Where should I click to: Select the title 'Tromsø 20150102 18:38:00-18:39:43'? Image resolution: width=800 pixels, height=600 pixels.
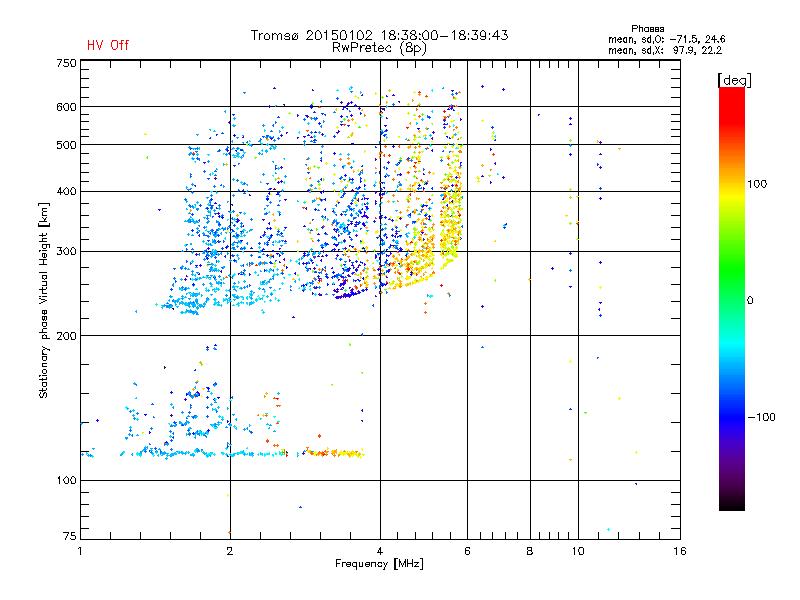[x=379, y=35]
